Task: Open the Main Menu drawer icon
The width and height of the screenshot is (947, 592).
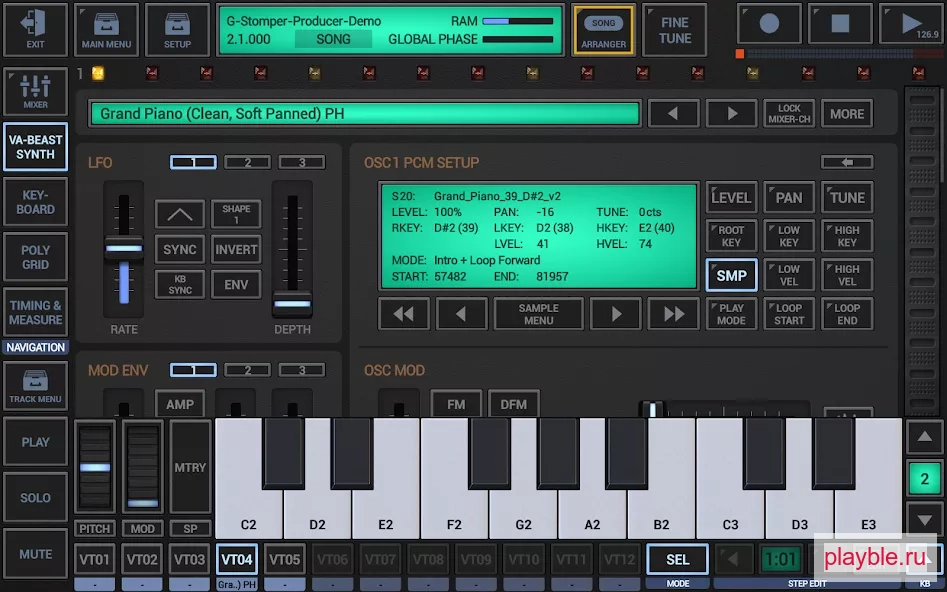Action: [x=106, y=29]
